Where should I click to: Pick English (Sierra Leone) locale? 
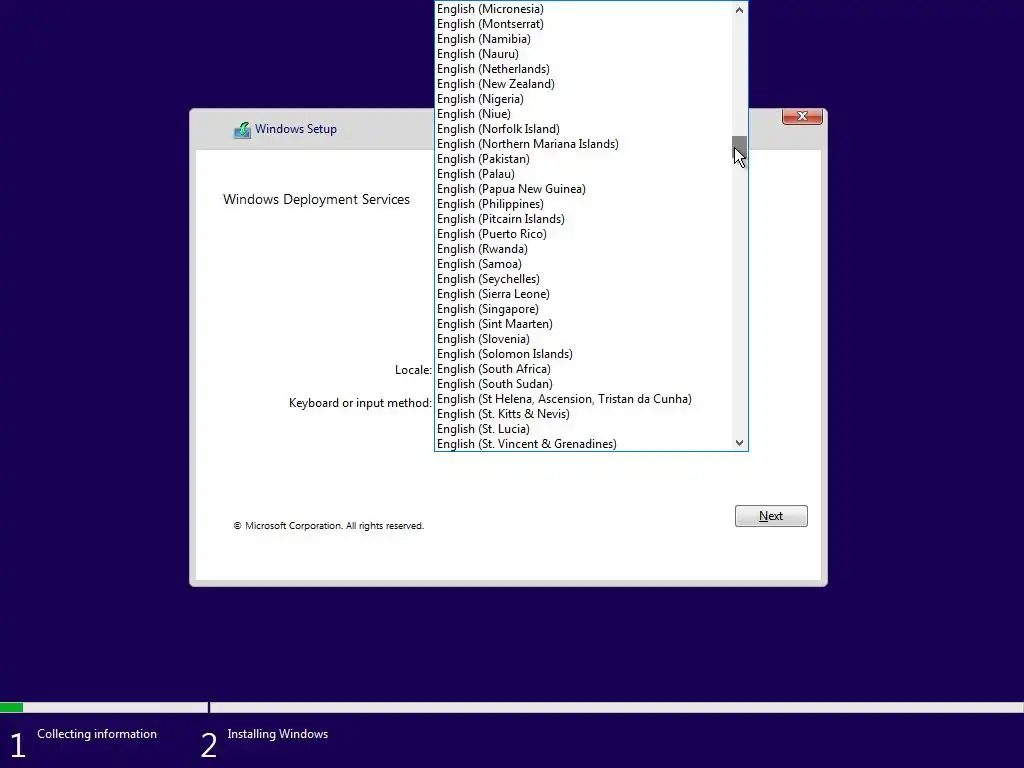(x=583, y=295)
